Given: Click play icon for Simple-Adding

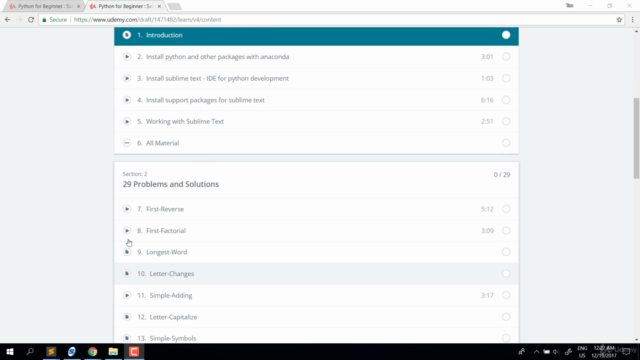Looking at the screenshot, I should 127,295.
